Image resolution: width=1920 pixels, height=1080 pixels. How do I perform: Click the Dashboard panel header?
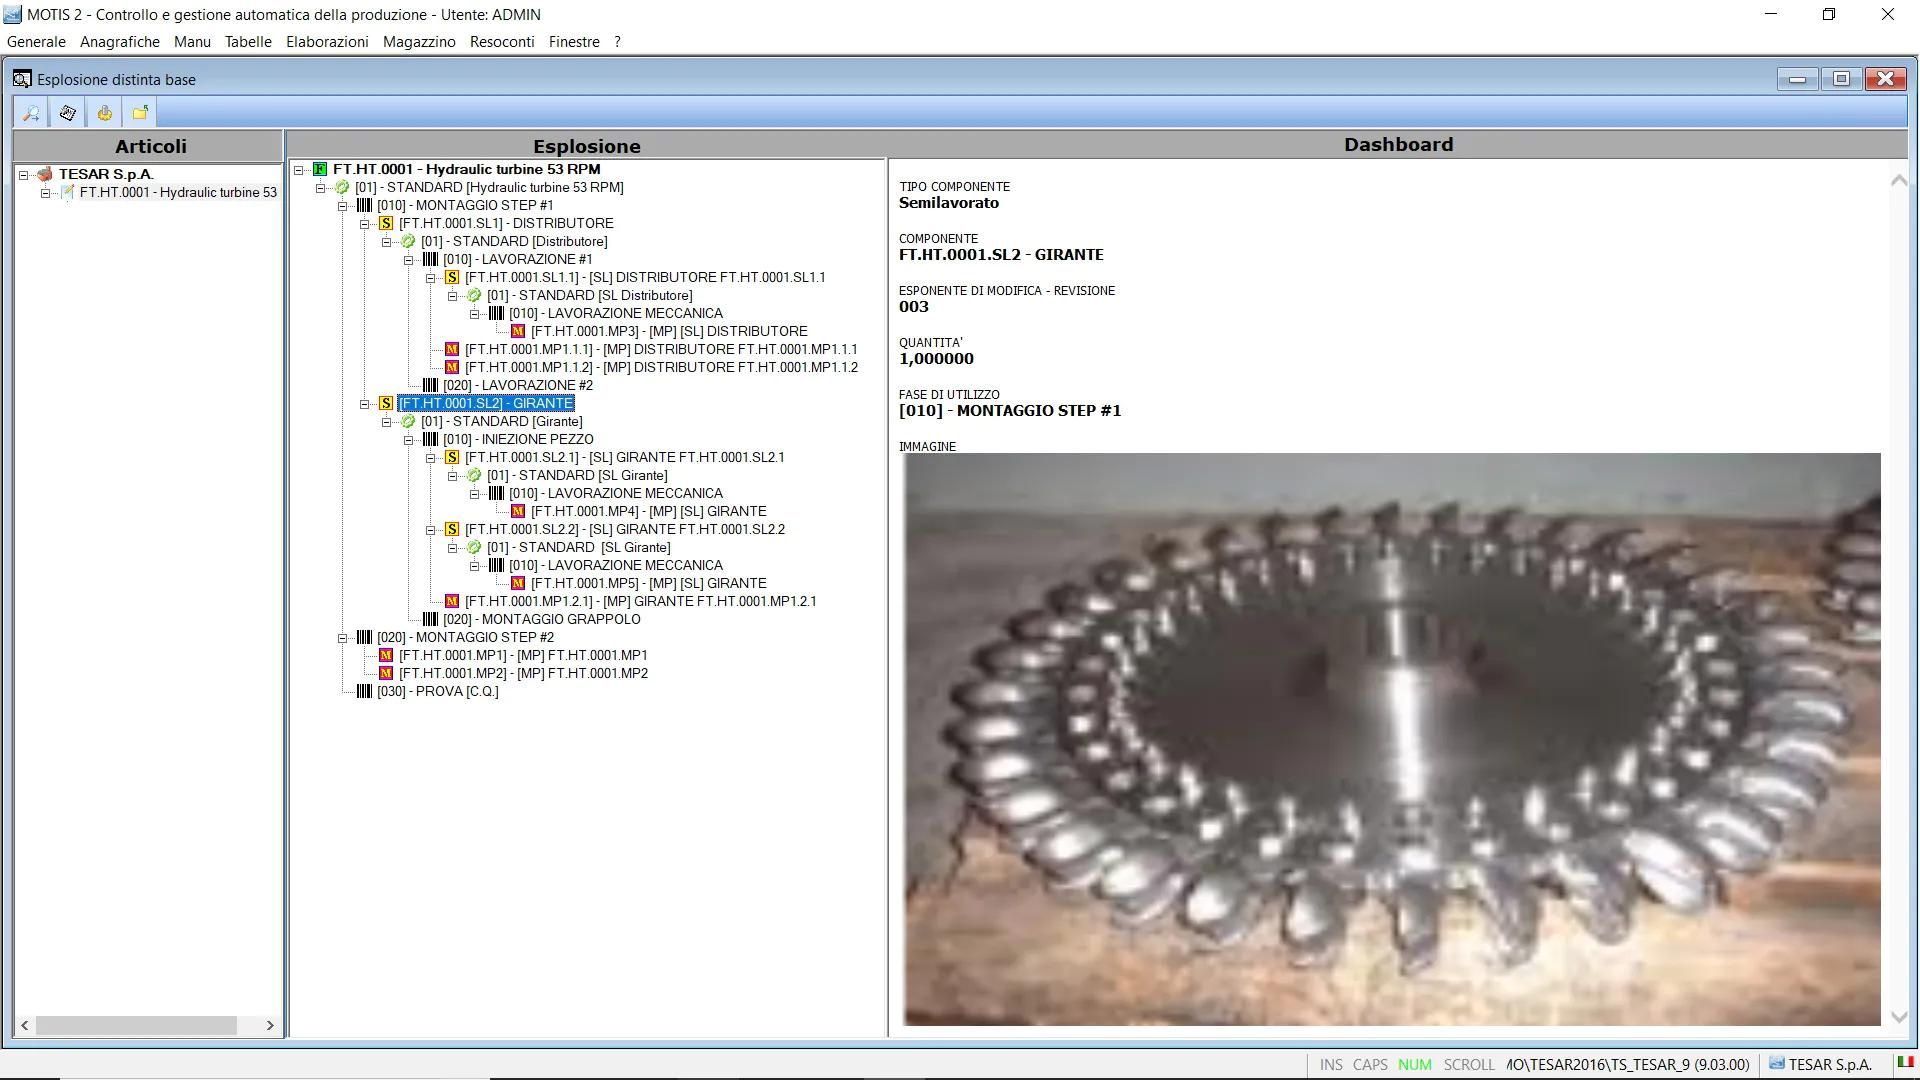click(x=1398, y=144)
